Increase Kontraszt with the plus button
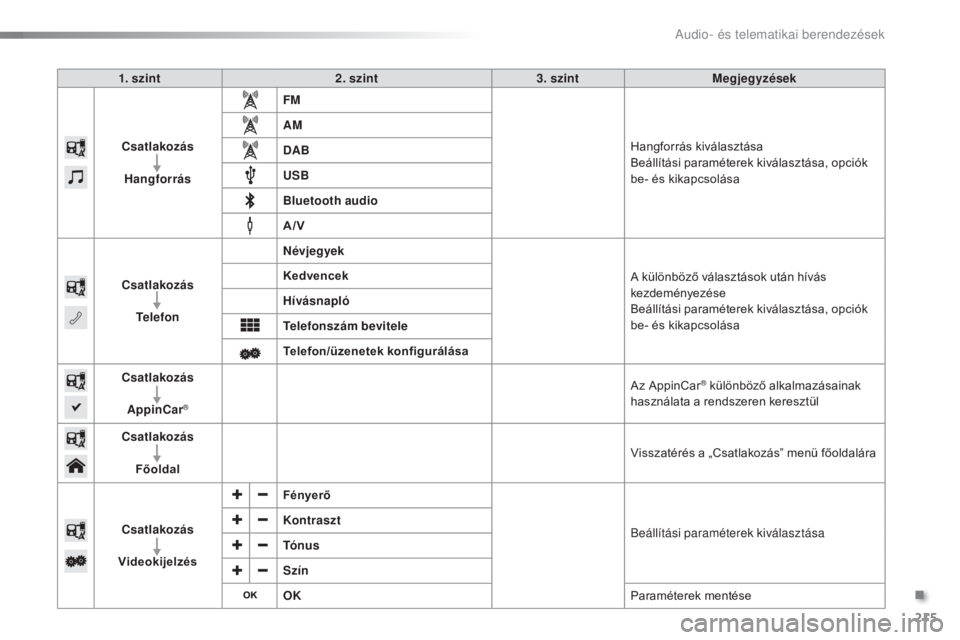The height and width of the screenshot is (640, 960). pyautogui.click(x=237, y=520)
